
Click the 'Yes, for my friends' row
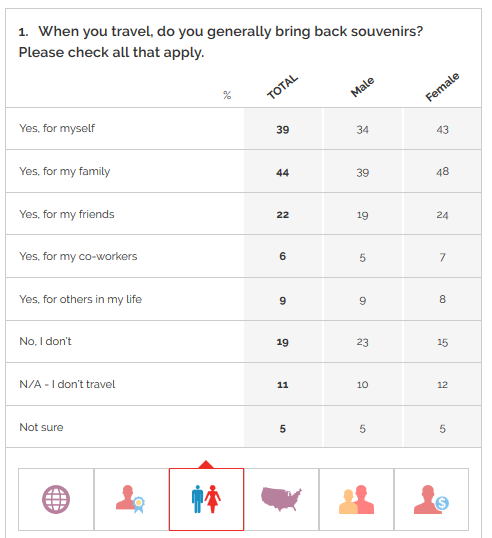(x=243, y=214)
